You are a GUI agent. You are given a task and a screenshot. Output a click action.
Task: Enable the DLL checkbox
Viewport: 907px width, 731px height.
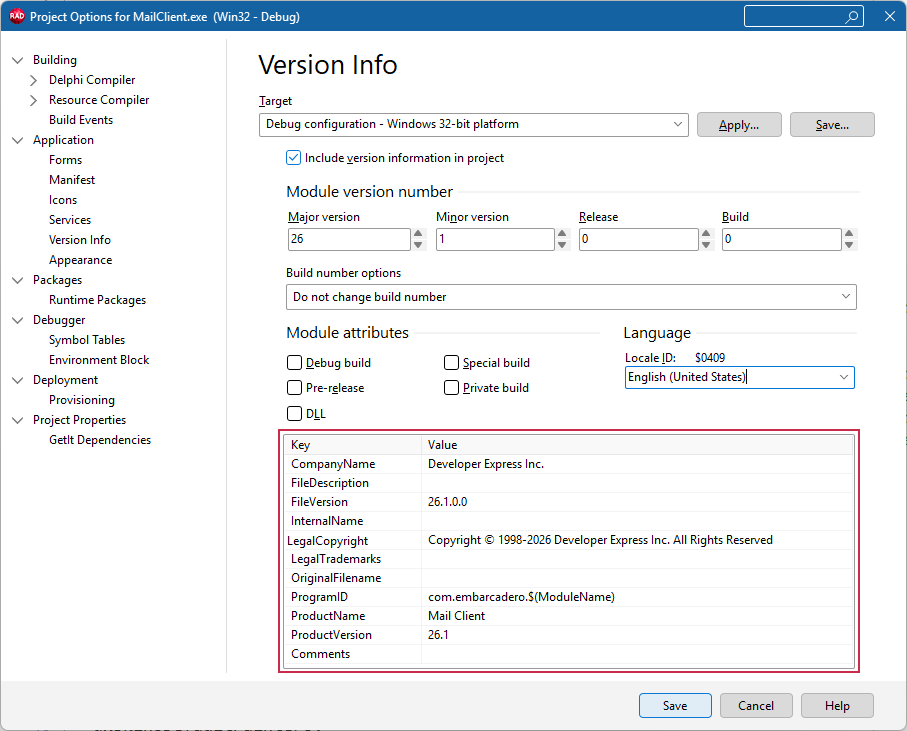click(294, 414)
